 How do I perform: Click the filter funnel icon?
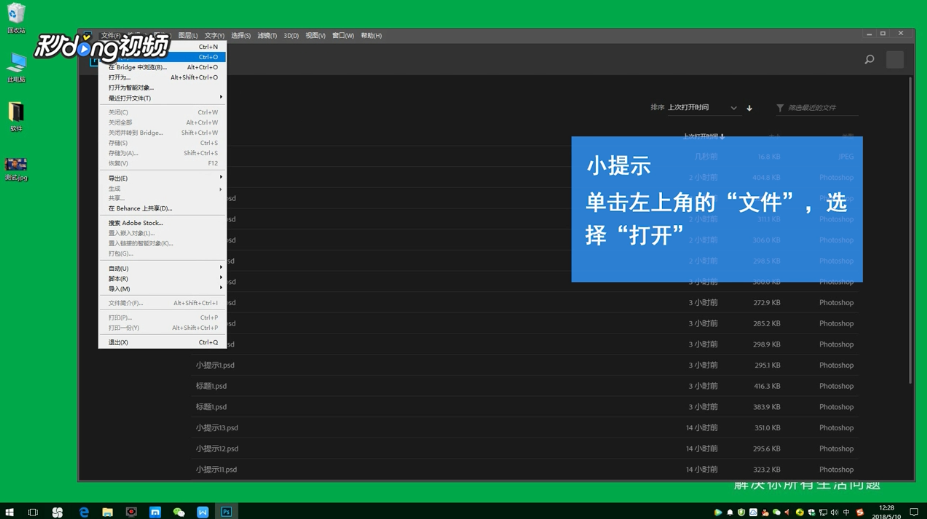(780, 108)
